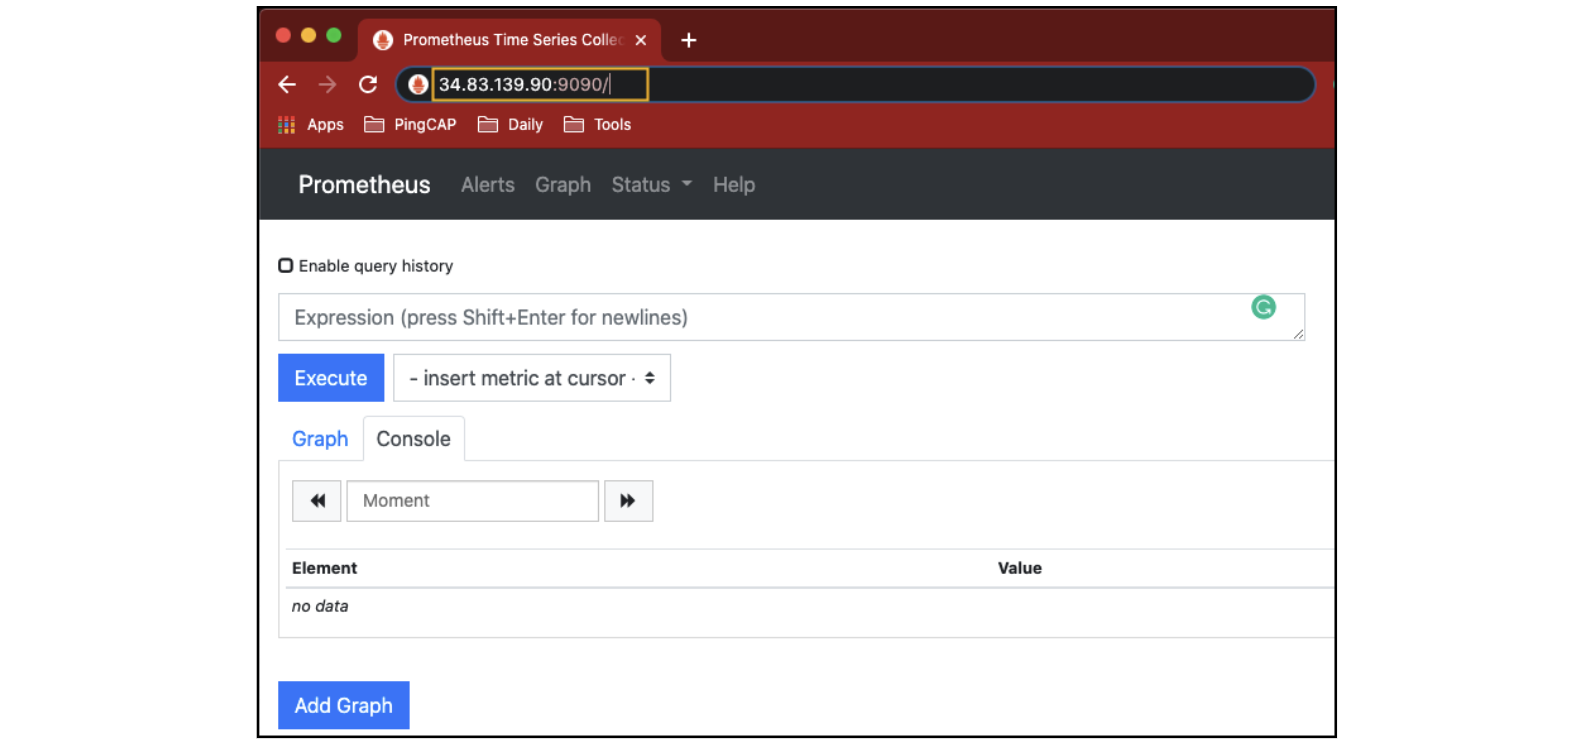
Task: Open the Tools bookmarks folder
Action: coord(597,125)
